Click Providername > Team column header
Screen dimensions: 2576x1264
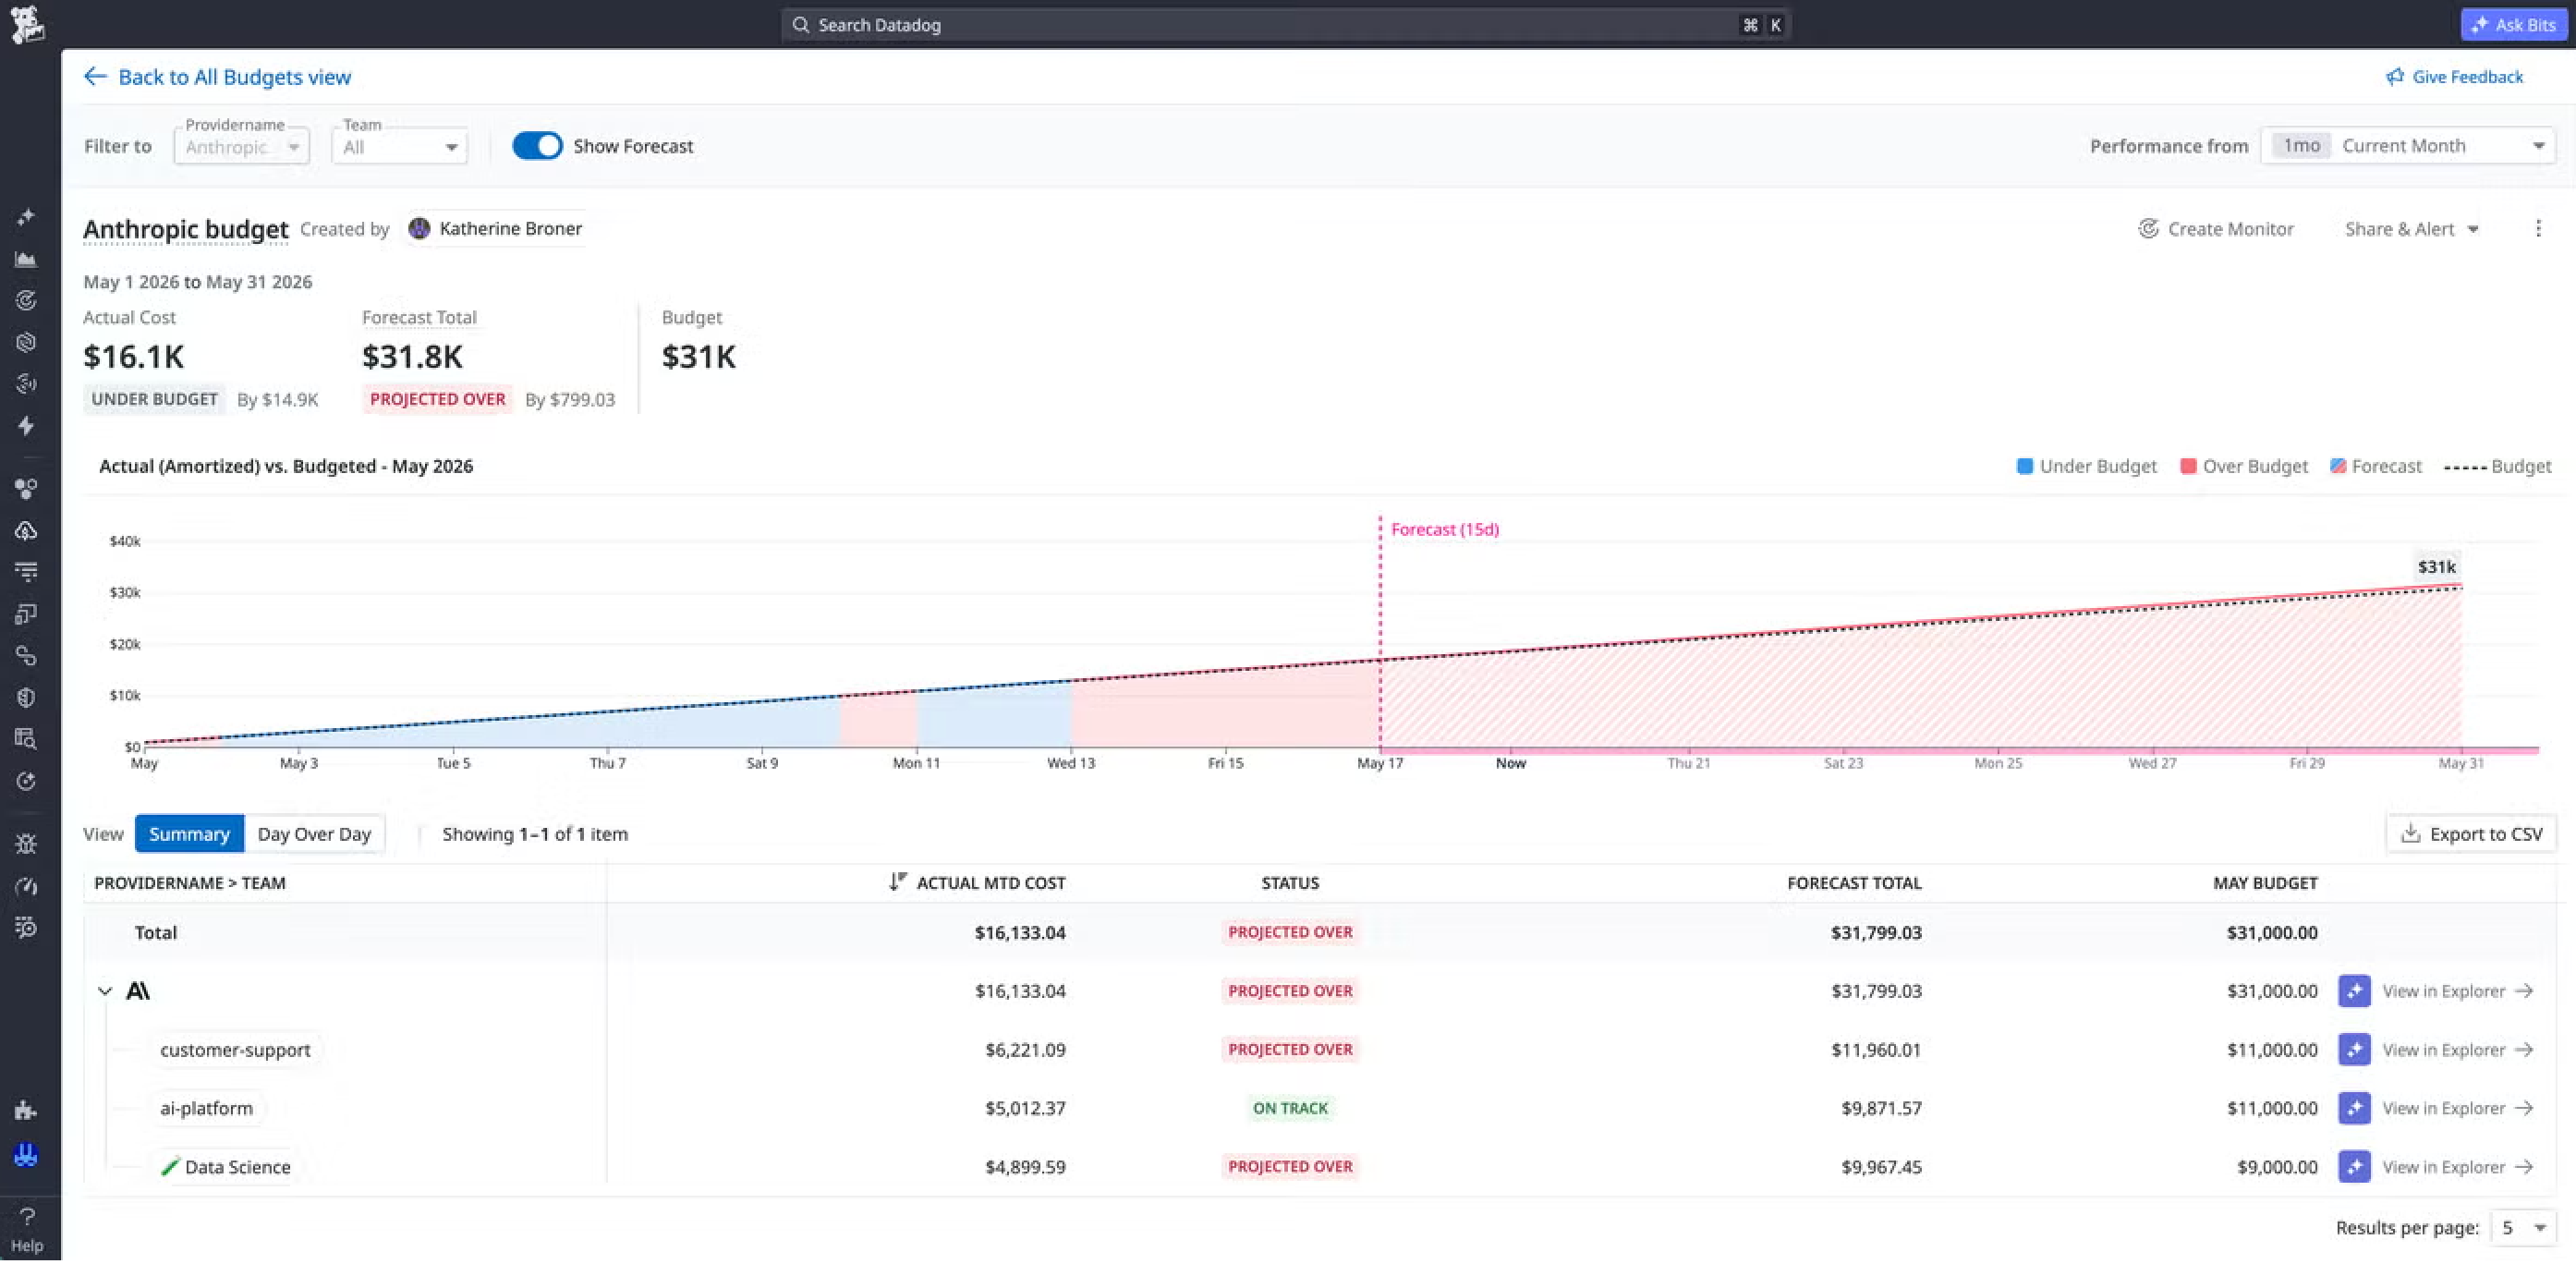190,883
